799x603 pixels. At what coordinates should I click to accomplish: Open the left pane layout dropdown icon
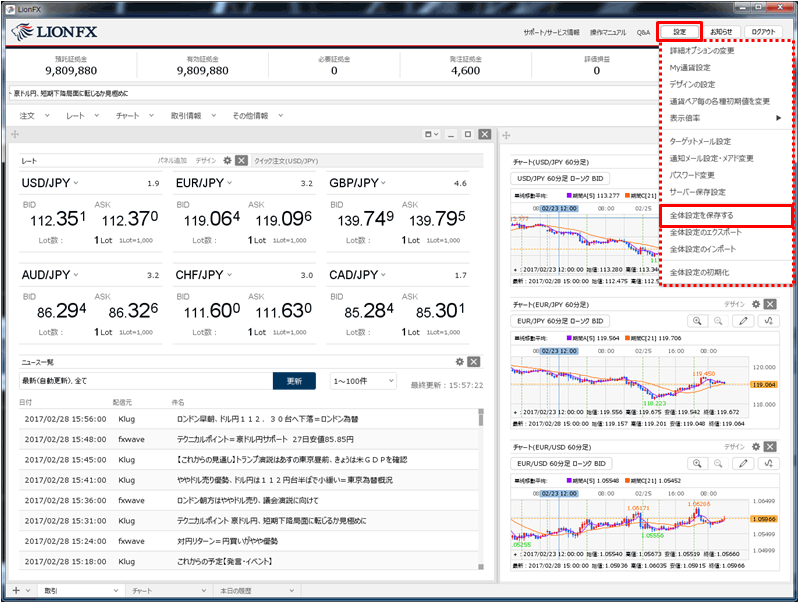tap(432, 135)
